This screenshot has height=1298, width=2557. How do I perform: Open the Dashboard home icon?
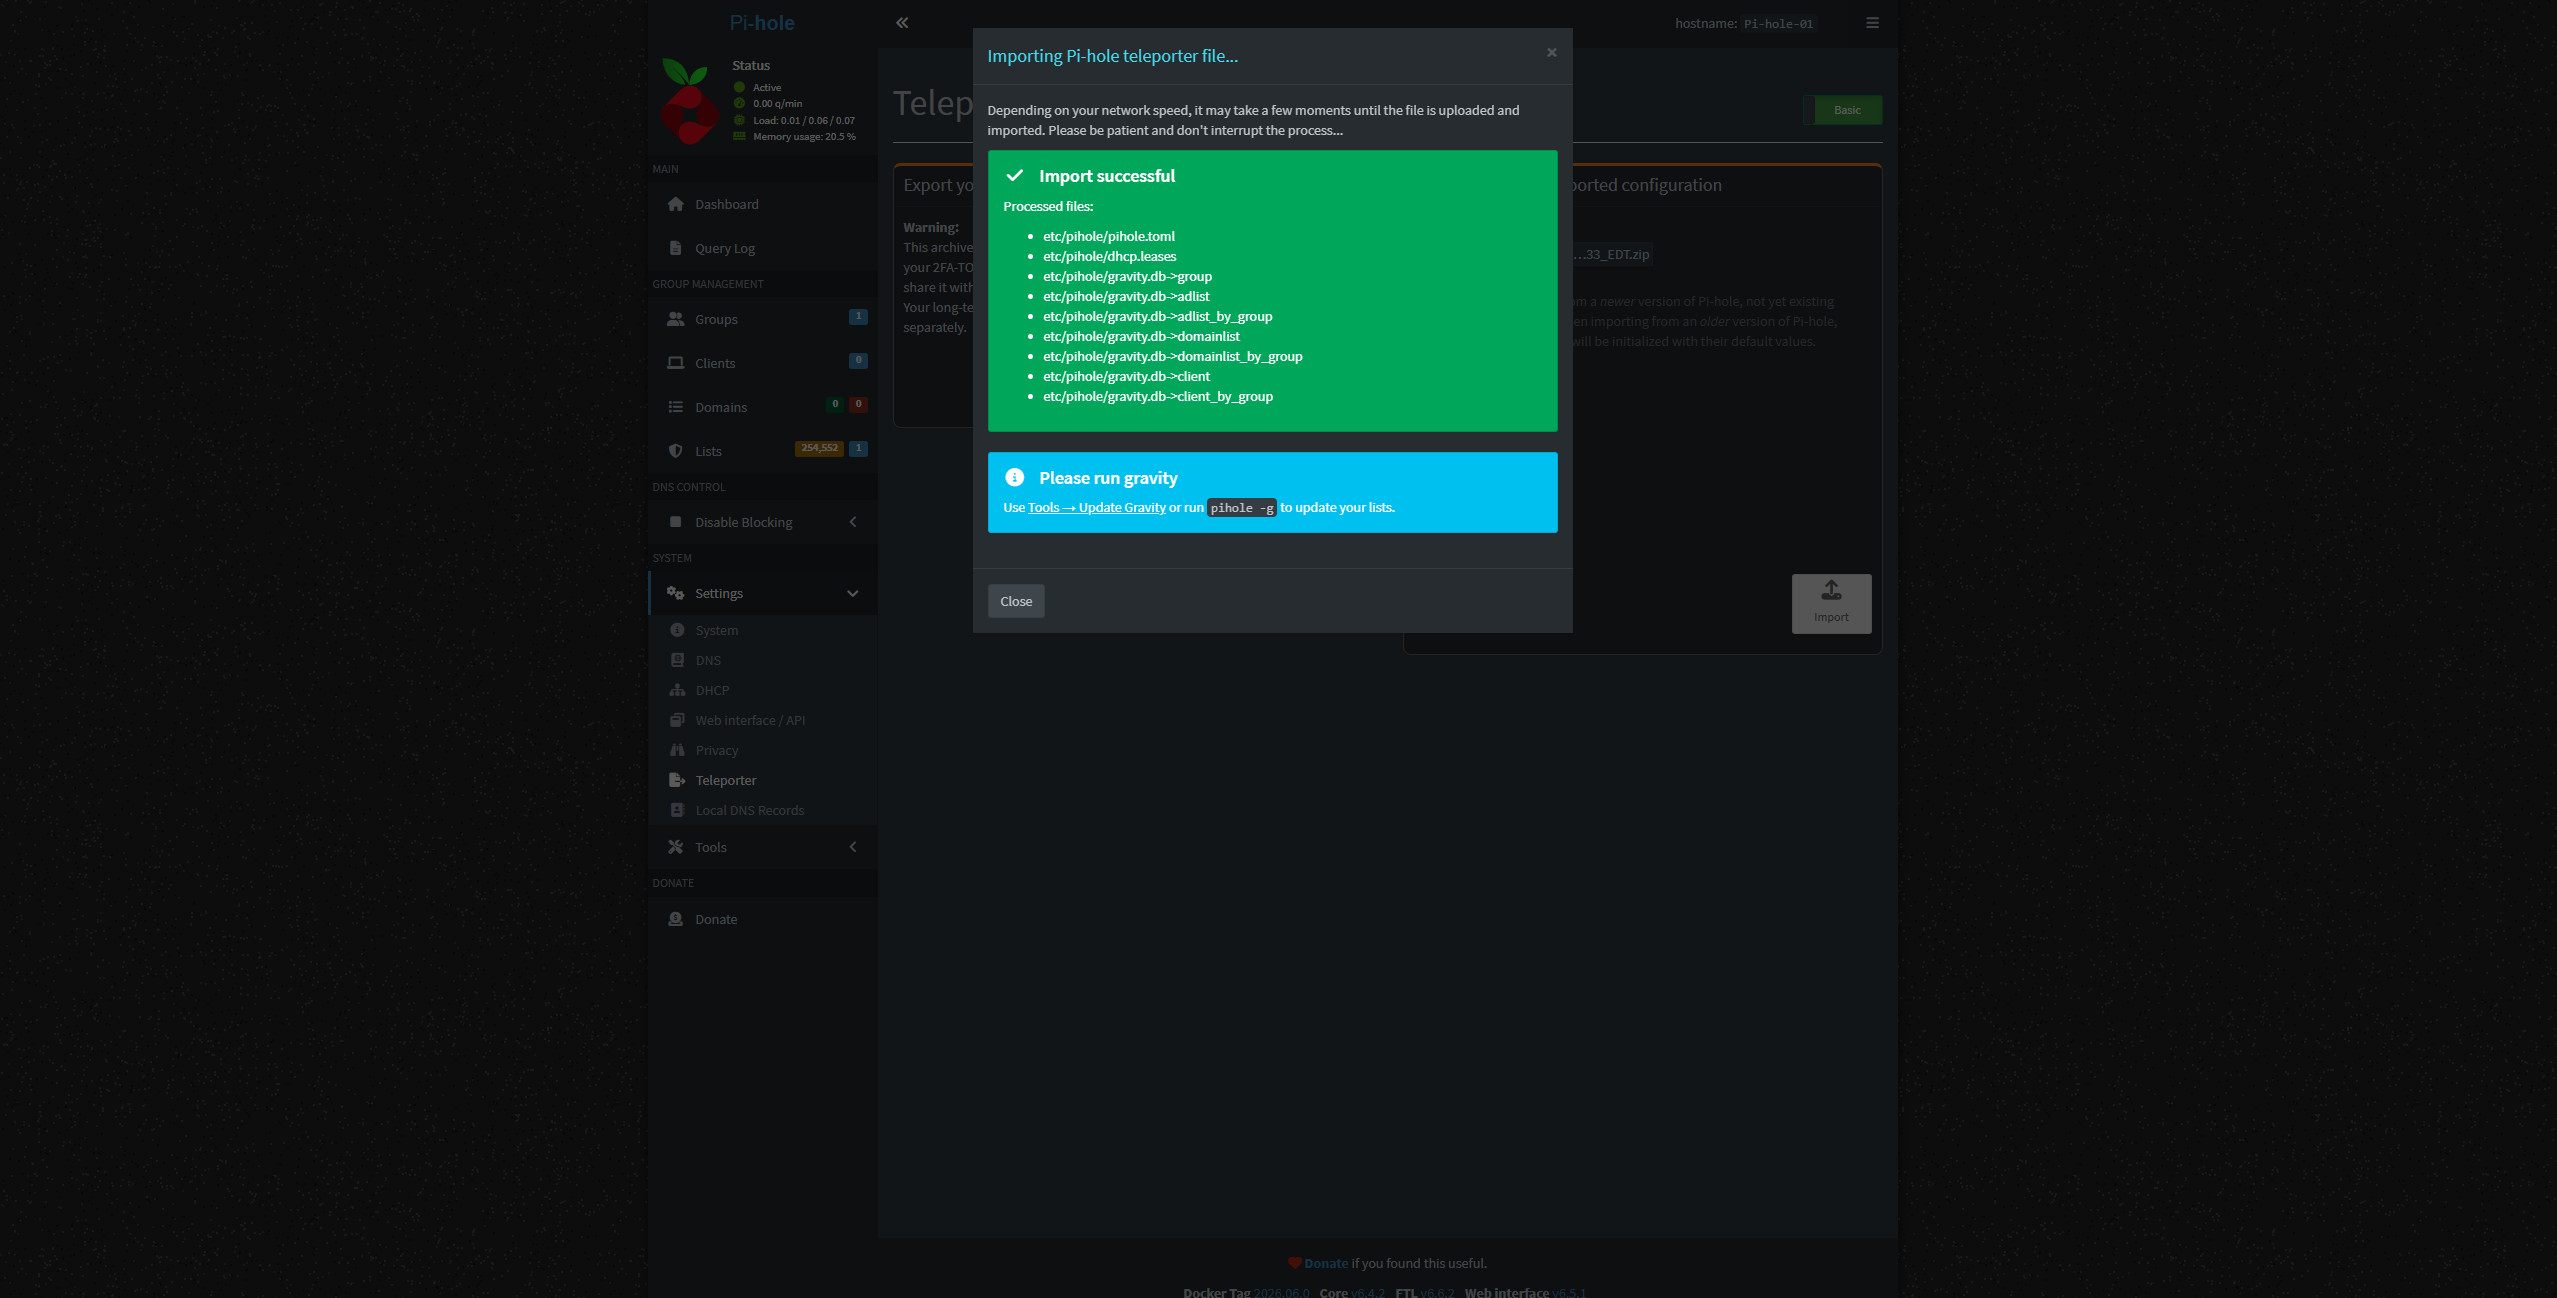(676, 204)
